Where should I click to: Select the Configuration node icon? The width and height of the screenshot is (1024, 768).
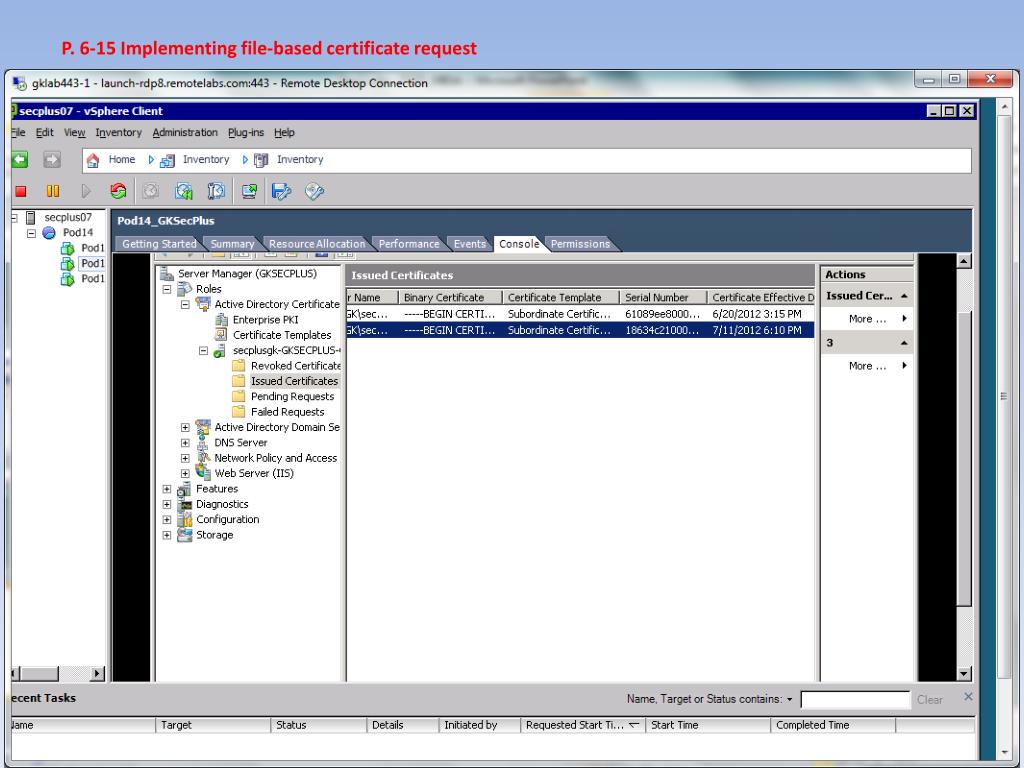[x=185, y=520]
